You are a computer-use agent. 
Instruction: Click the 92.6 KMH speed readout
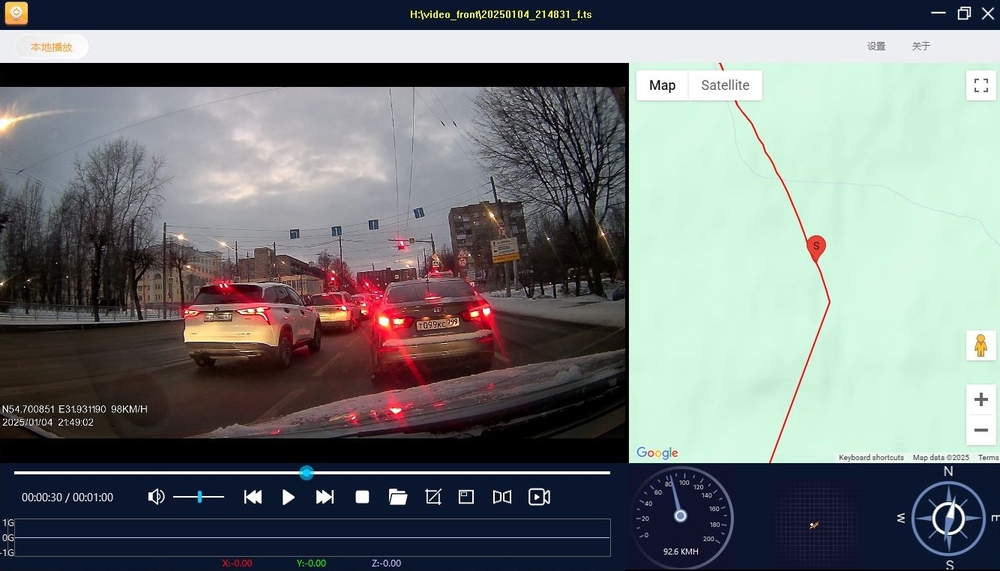(680, 551)
